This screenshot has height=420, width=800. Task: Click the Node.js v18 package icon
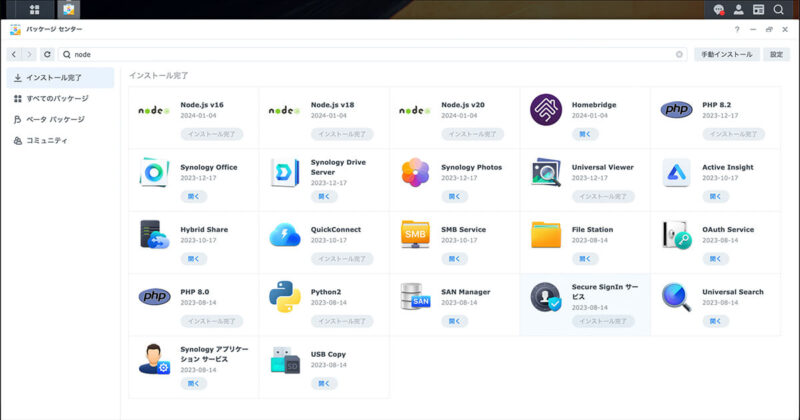pyautogui.click(x=284, y=110)
